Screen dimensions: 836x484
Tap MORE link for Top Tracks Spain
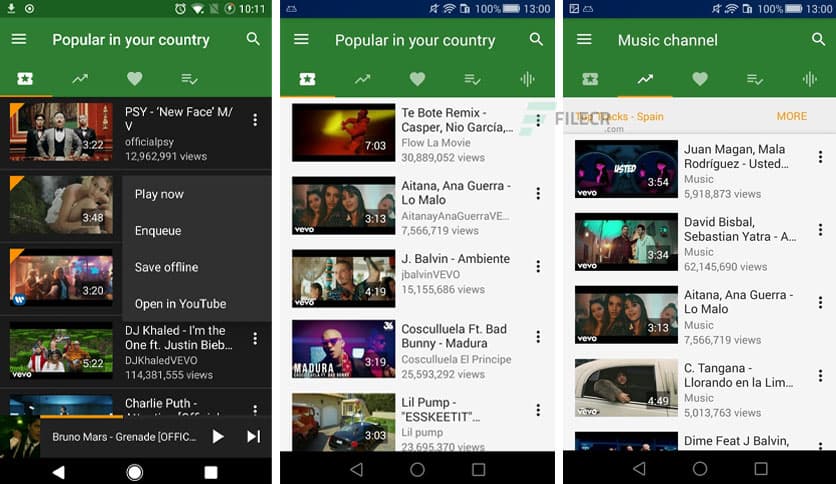pos(792,116)
